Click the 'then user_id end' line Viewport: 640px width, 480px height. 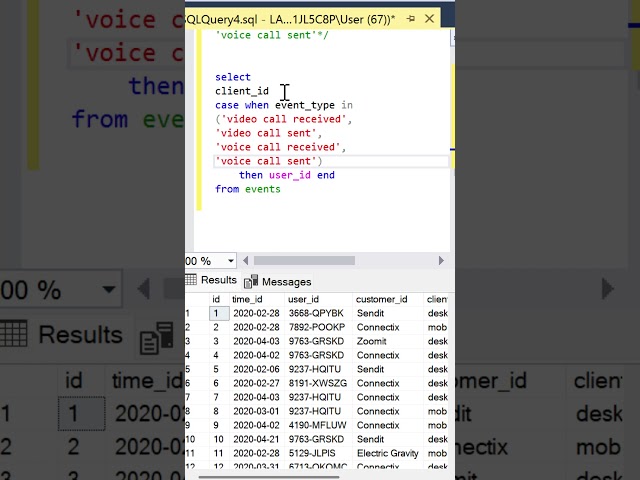click(x=287, y=175)
